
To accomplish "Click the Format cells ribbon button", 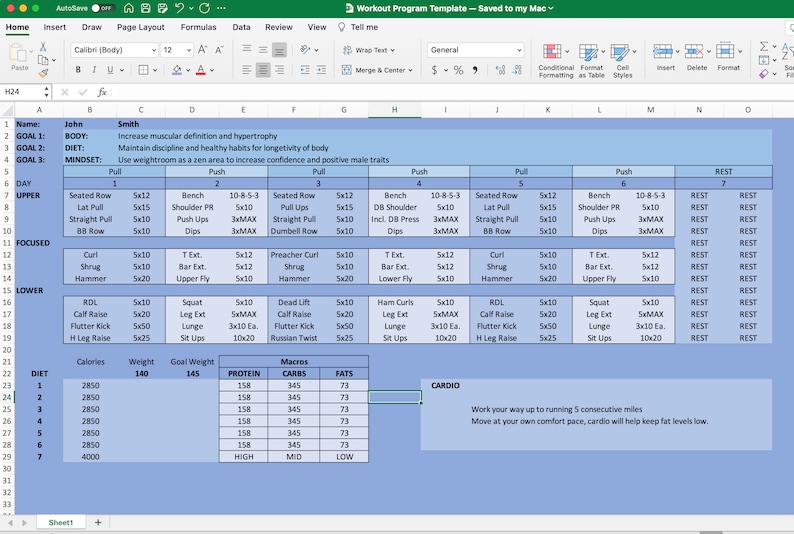I will click(728, 57).
